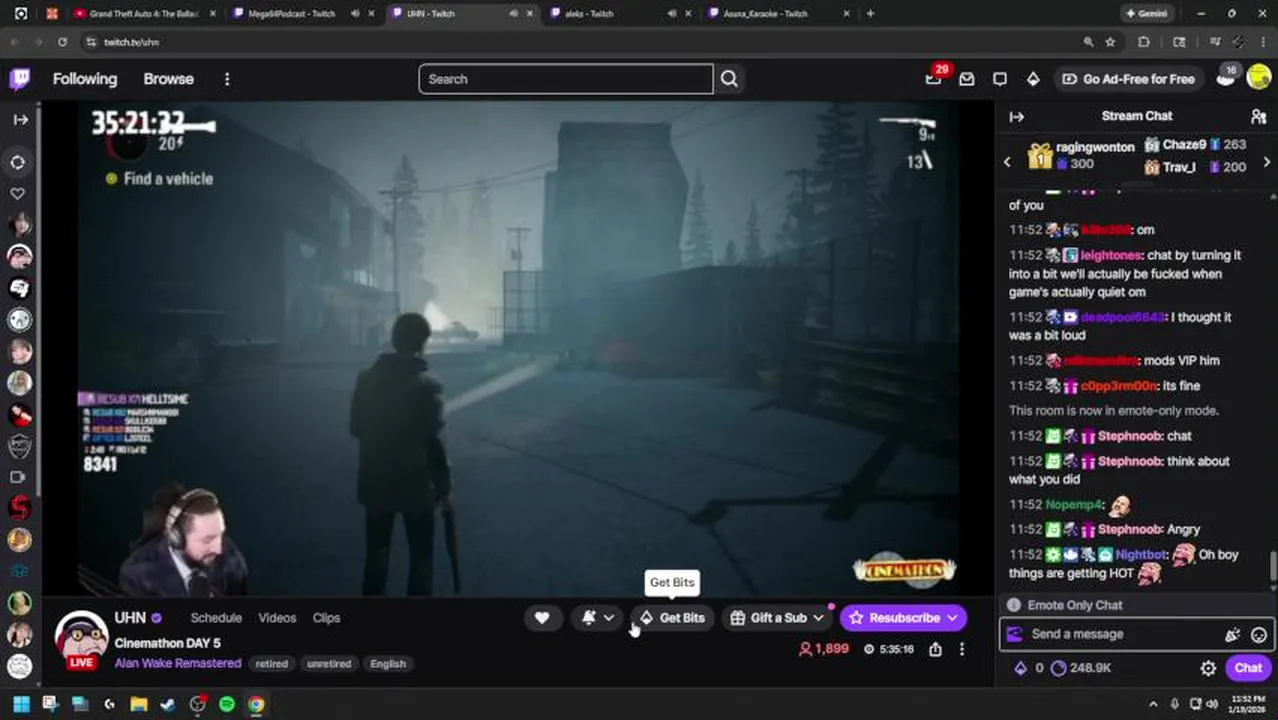The height and width of the screenshot is (720, 1278).
Task: Show next gift leaderboard entries
Action: click(1267, 161)
